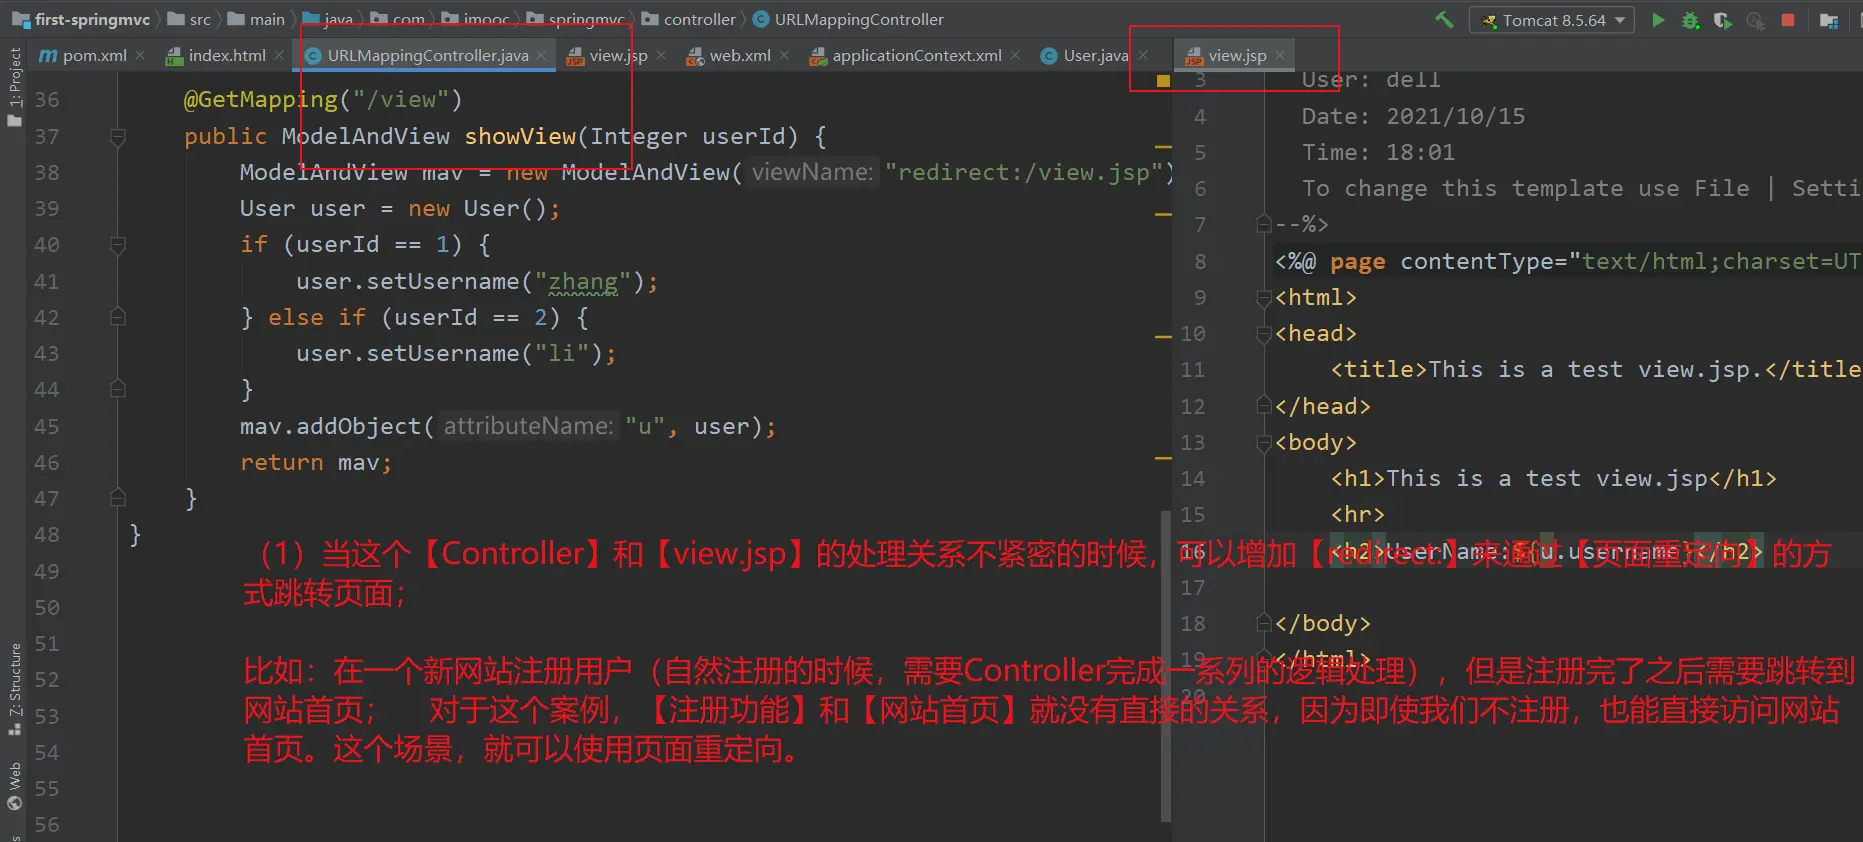This screenshot has height=842, width=1863.
Task: Build the project with the hammer icon
Action: pyautogui.click(x=1444, y=19)
